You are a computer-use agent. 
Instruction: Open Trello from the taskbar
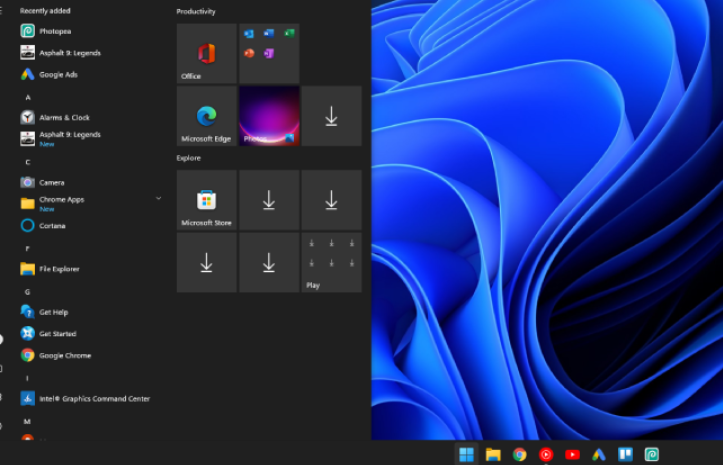point(625,454)
